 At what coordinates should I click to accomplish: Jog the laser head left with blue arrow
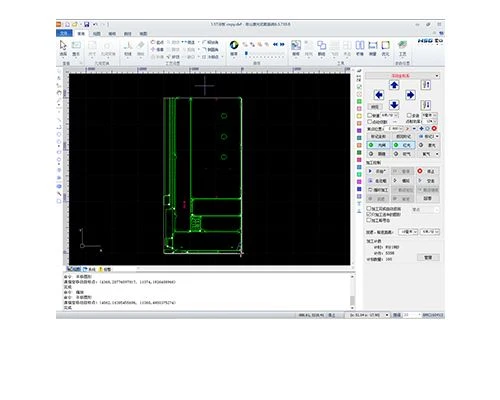[x=379, y=95]
